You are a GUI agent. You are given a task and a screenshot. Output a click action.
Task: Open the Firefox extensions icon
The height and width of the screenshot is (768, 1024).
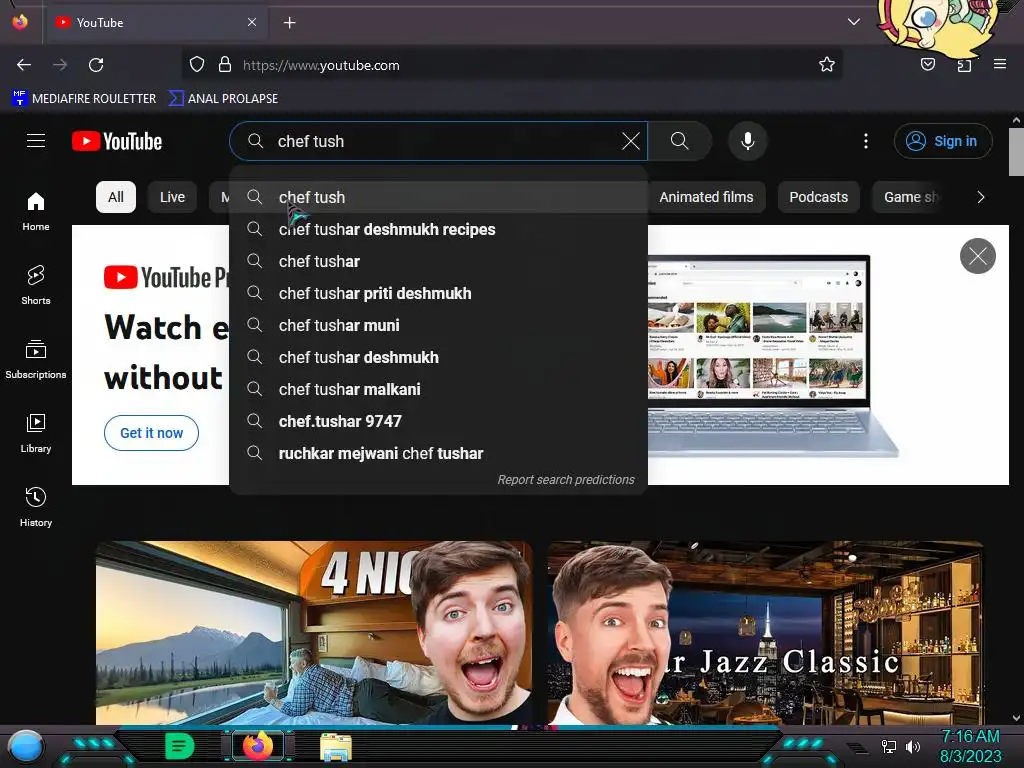point(964,64)
